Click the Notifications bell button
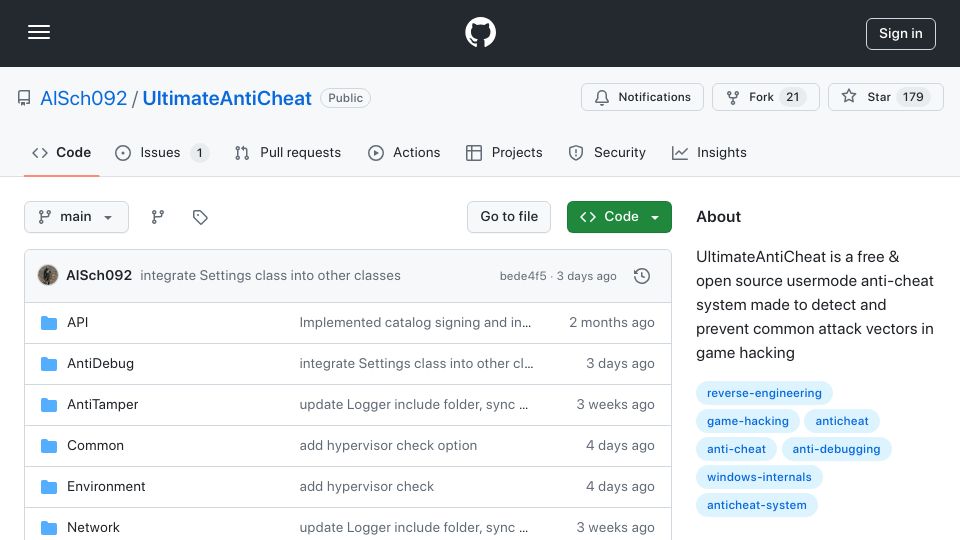The width and height of the screenshot is (960, 540). pyautogui.click(x=642, y=97)
